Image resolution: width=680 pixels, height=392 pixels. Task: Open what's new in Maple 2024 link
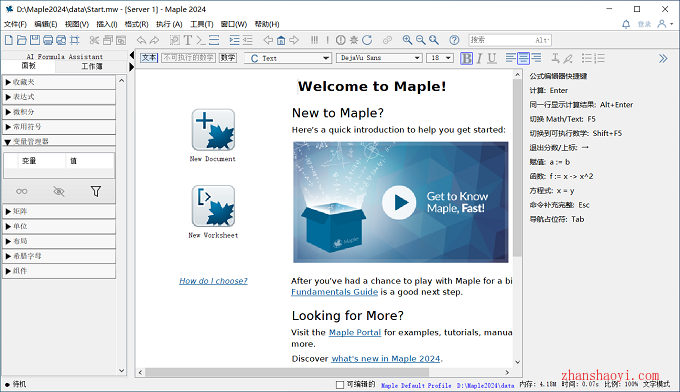coord(386,359)
